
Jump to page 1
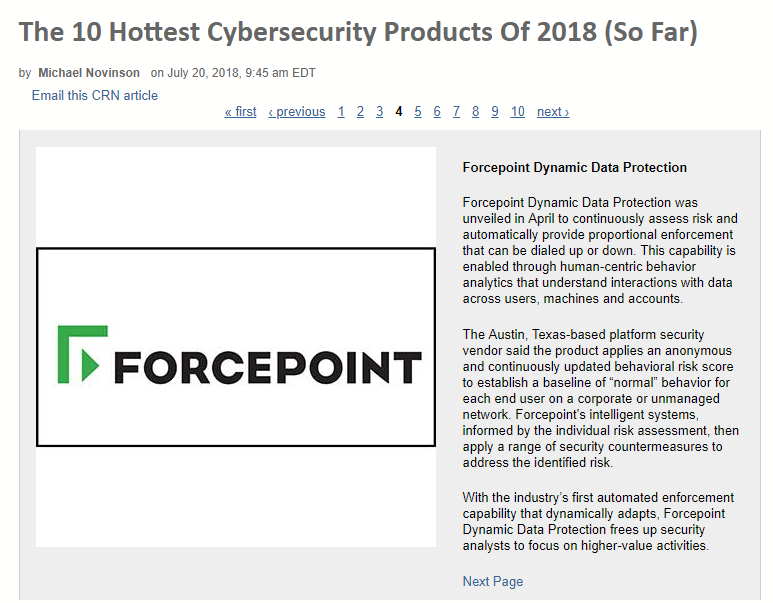tap(341, 112)
